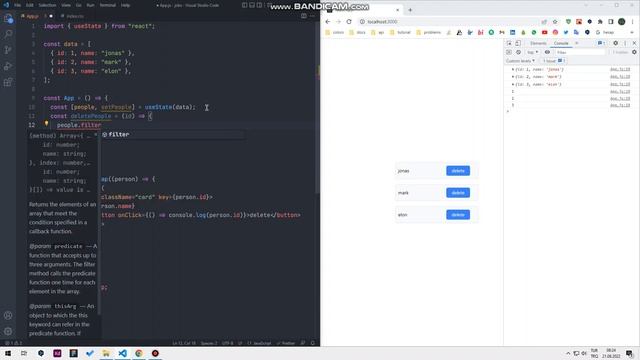640x360 pixels.
Task: Switch to the Elements tab in DevTools
Action: point(538,43)
